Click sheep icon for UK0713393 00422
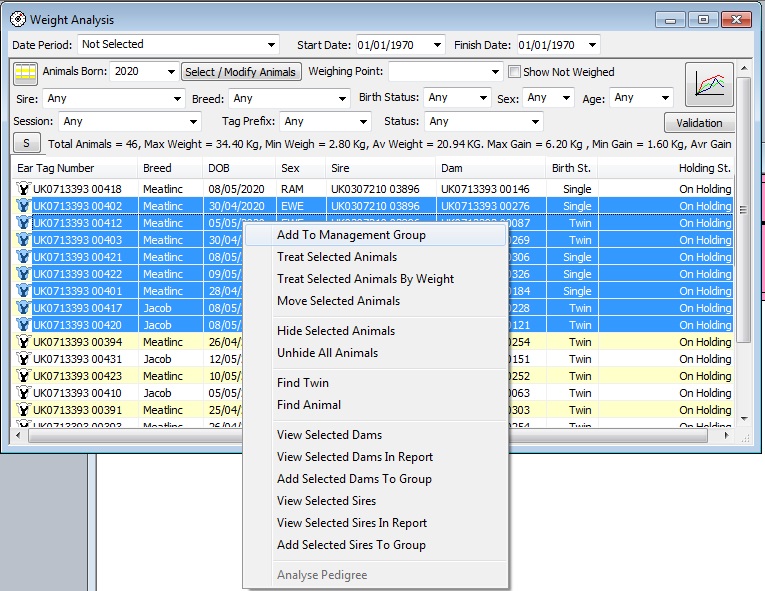 click(x=23, y=274)
